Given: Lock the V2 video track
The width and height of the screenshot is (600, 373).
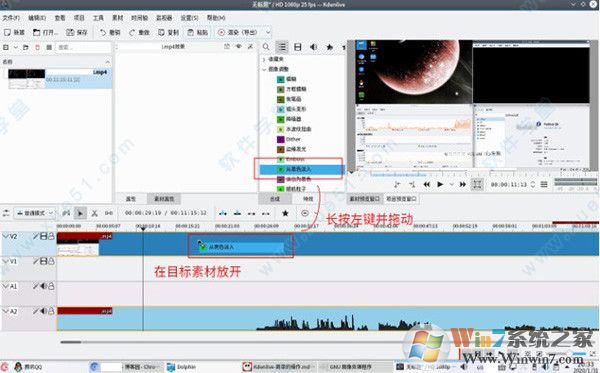Looking at the screenshot, I should click(x=51, y=236).
